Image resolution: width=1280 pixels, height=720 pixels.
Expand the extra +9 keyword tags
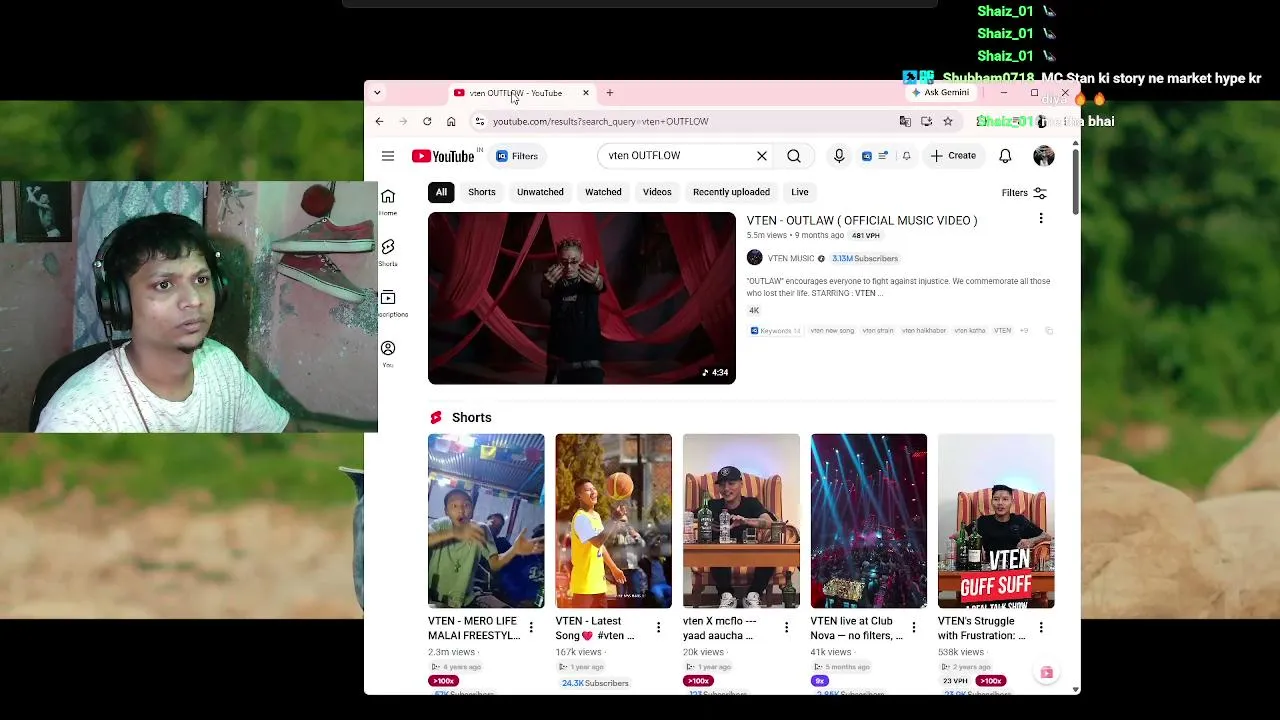[x=1024, y=331]
